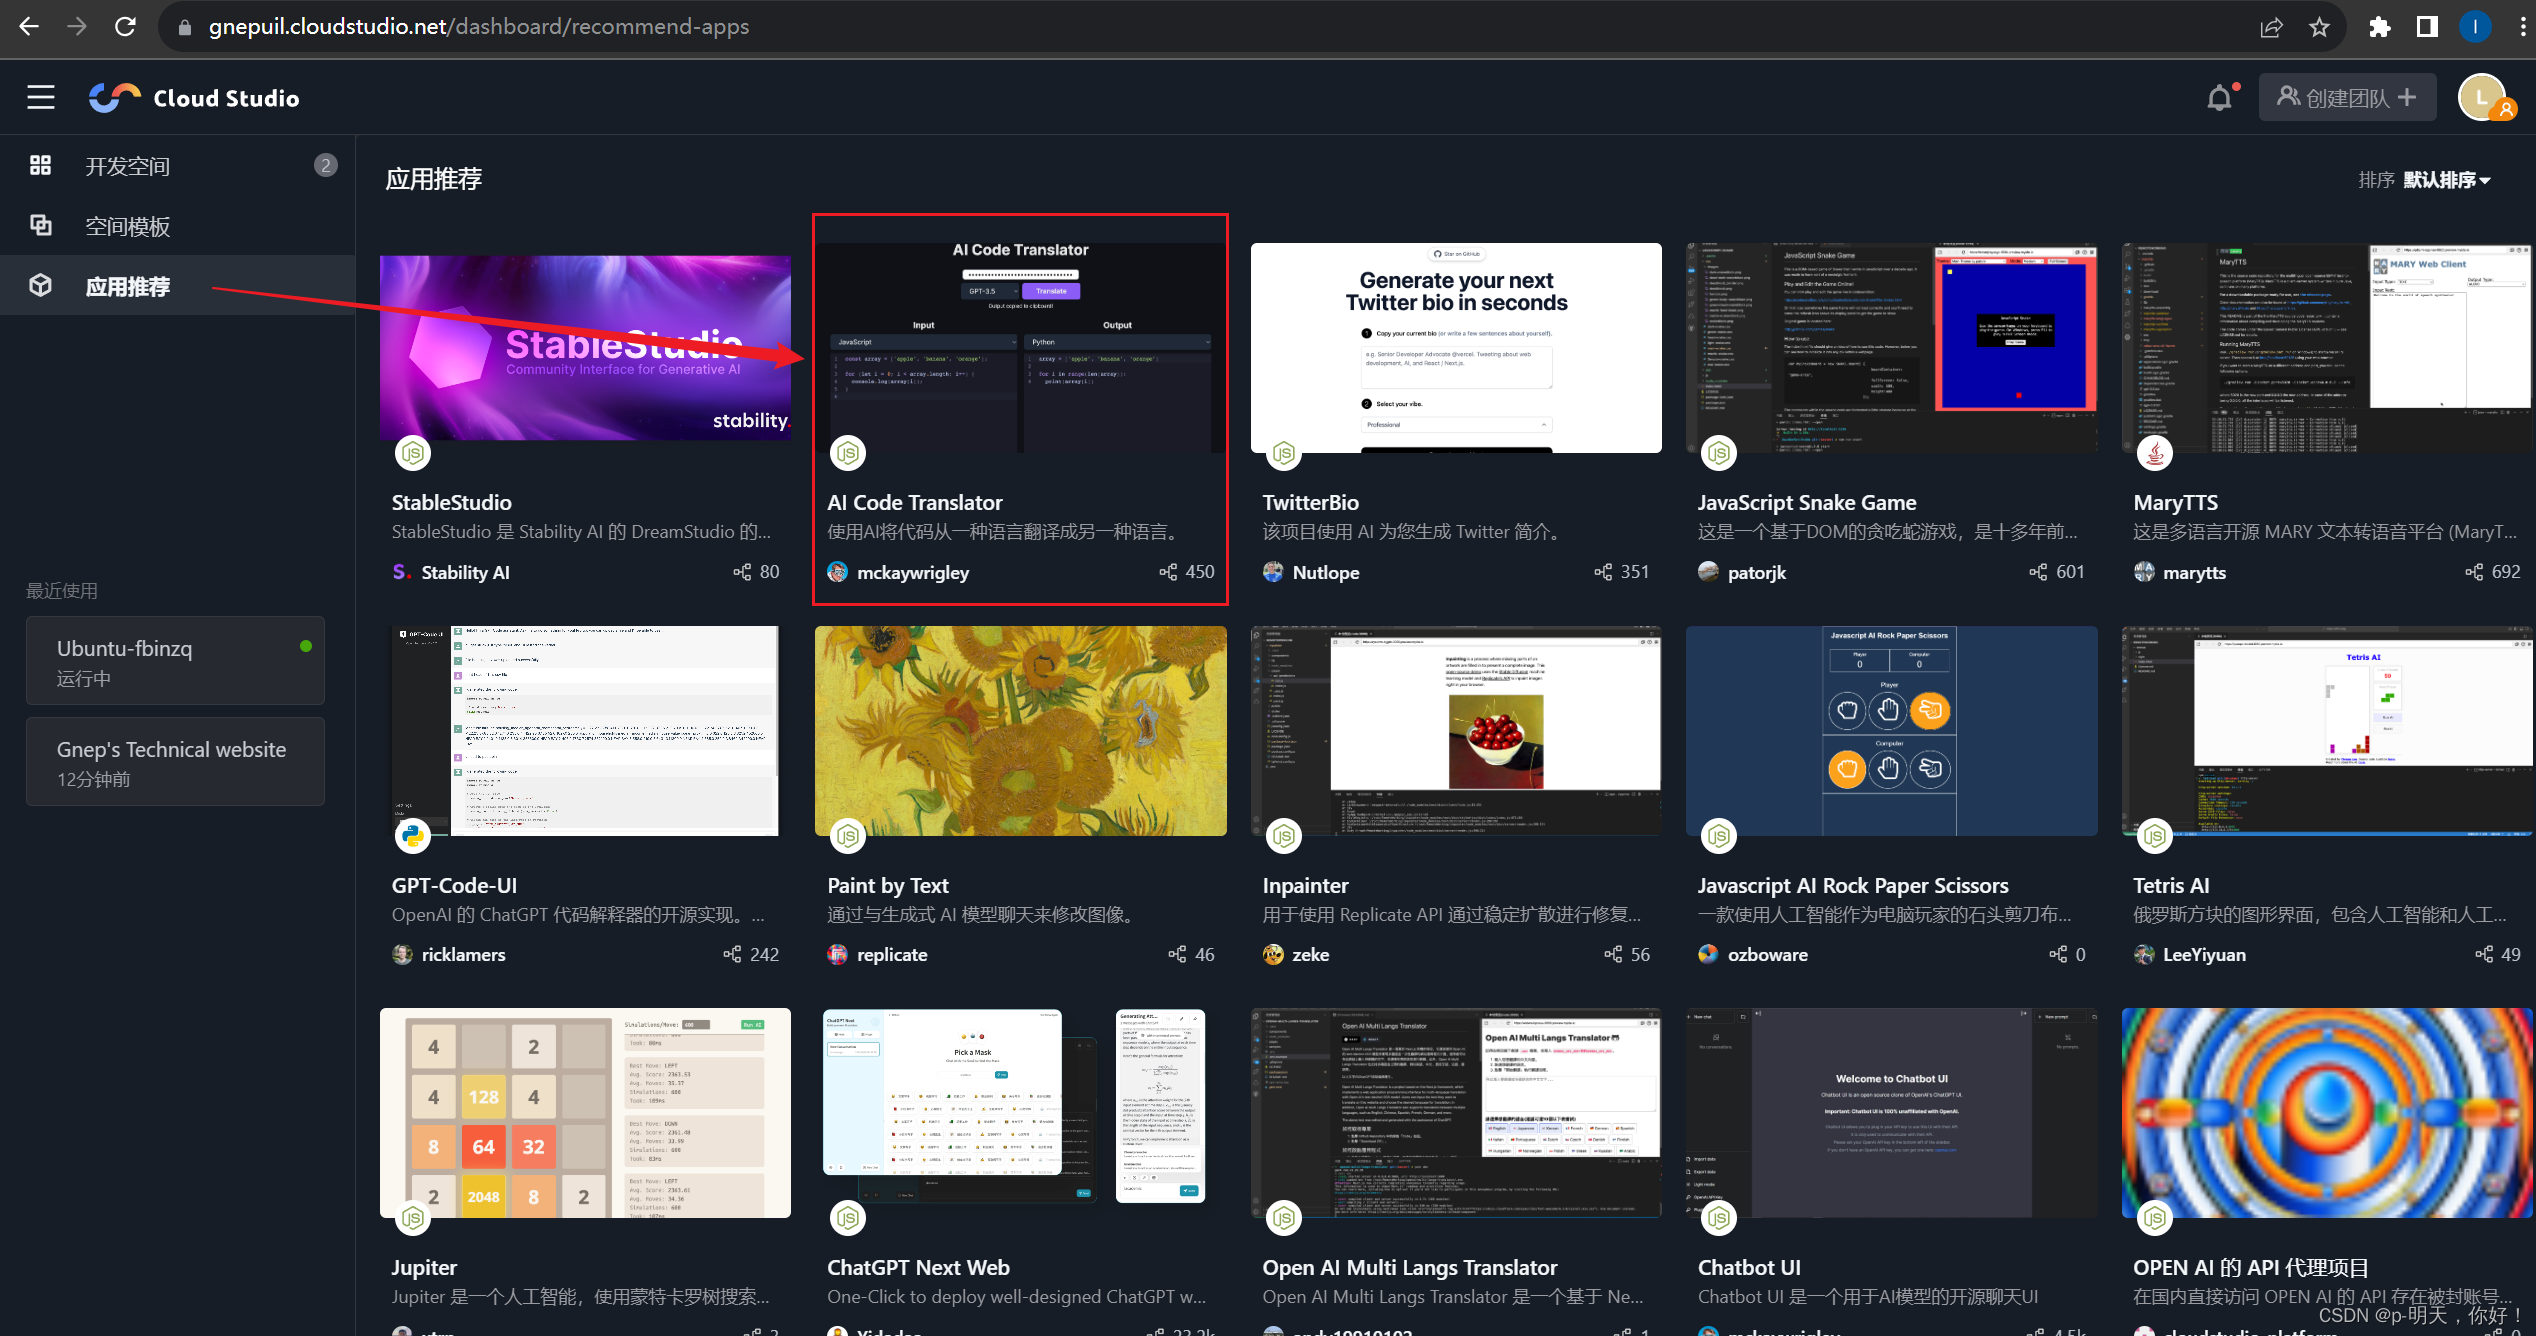Open the Chatbot UI thumbnail

(1891, 1113)
